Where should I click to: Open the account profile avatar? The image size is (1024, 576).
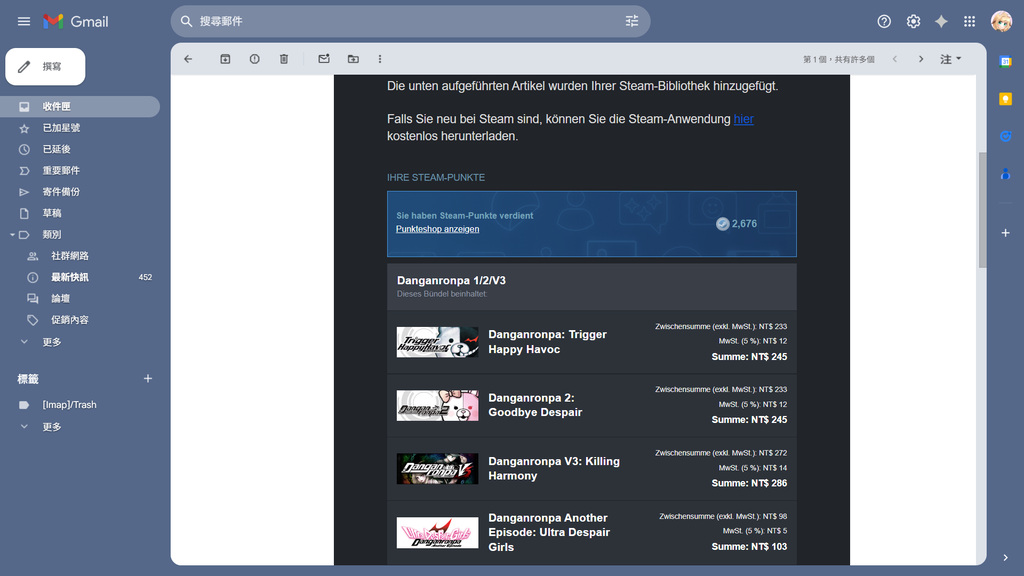[x=1001, y=22]
